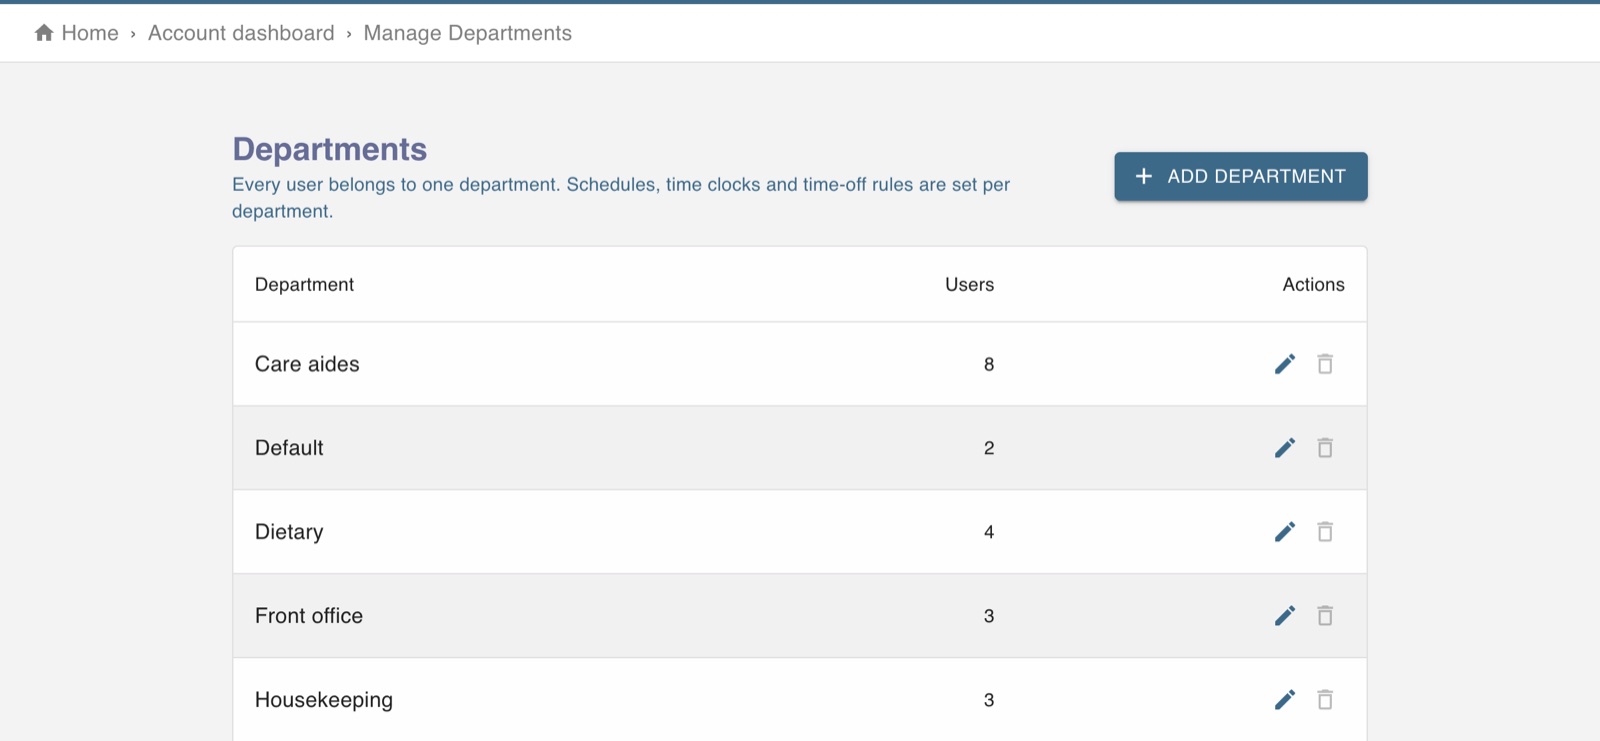
Task: Delete the Care aides department
Action: 1325,364
